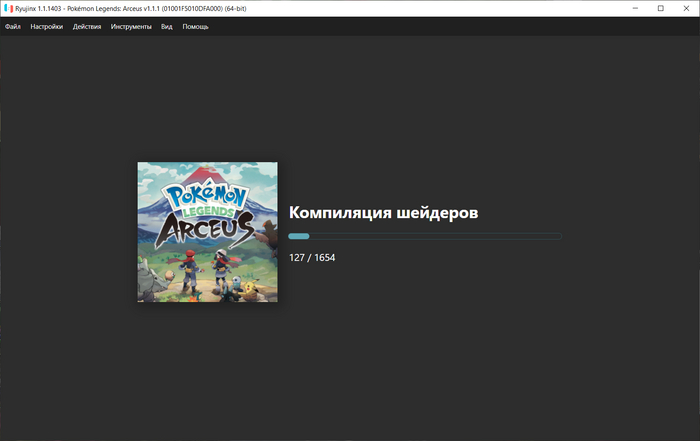The image size is (700, 441).
Task: Open the Помощь menu
Action: [195, 27]
